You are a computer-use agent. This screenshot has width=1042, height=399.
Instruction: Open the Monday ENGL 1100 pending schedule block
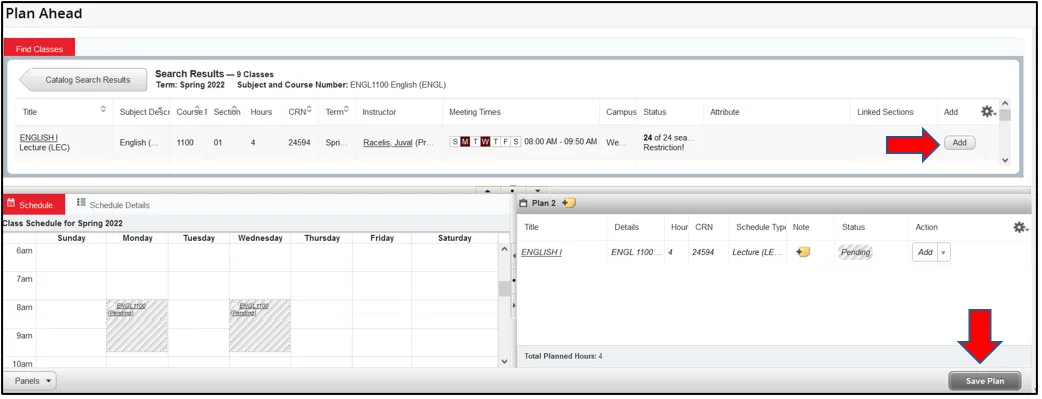point(137,325)
